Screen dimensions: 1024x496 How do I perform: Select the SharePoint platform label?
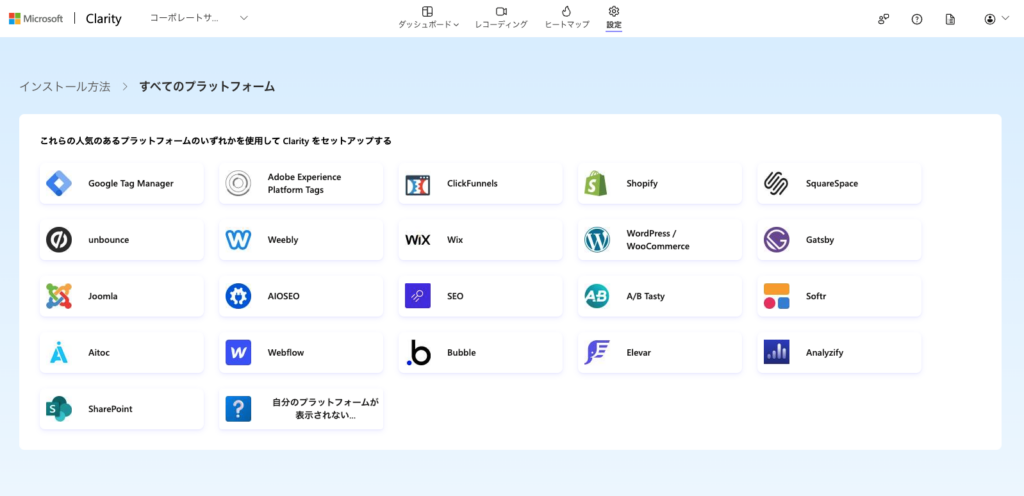tap(110, 409)
